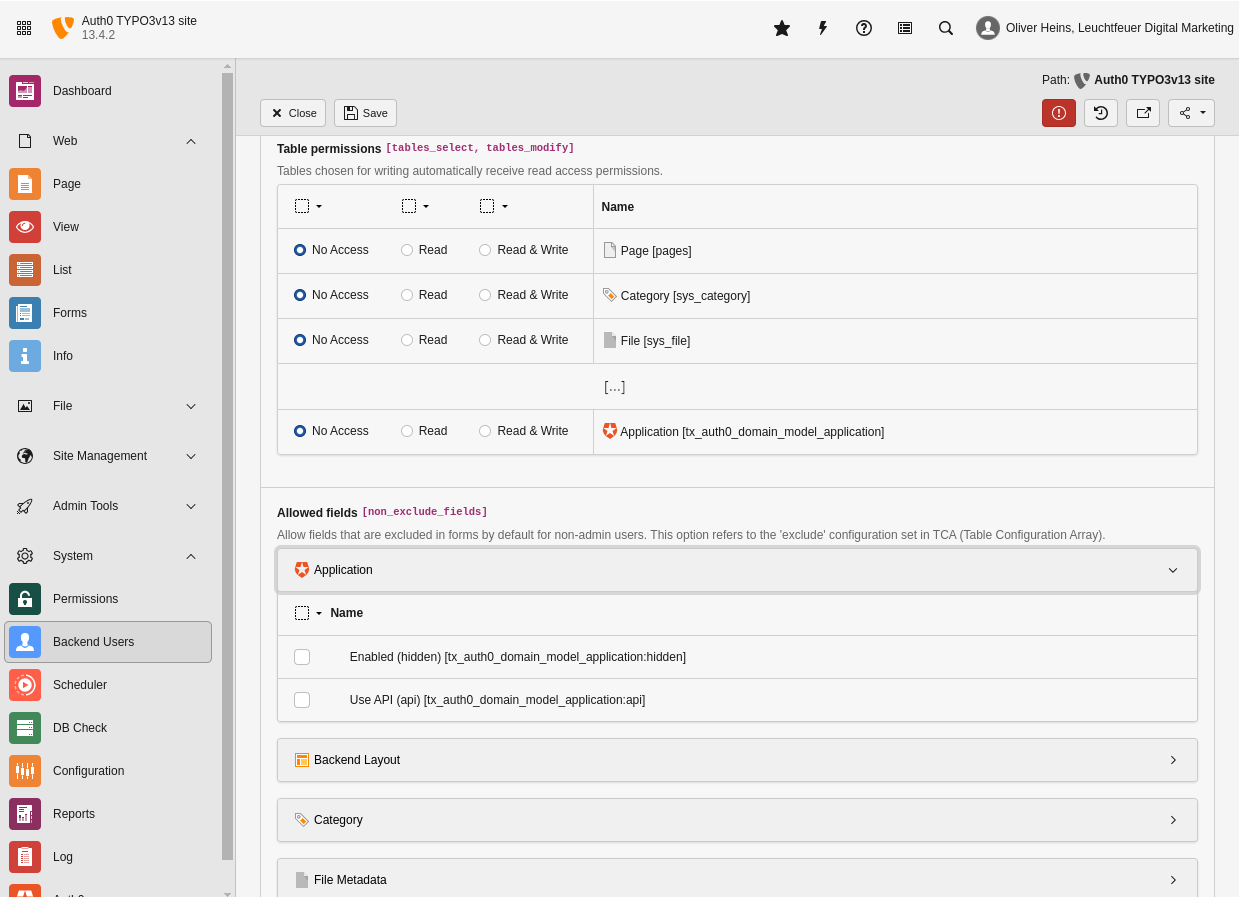The image size is (1240, 897).
Task: Click user avatar of Oliver Heins
Action: click(x=988, y=28)
